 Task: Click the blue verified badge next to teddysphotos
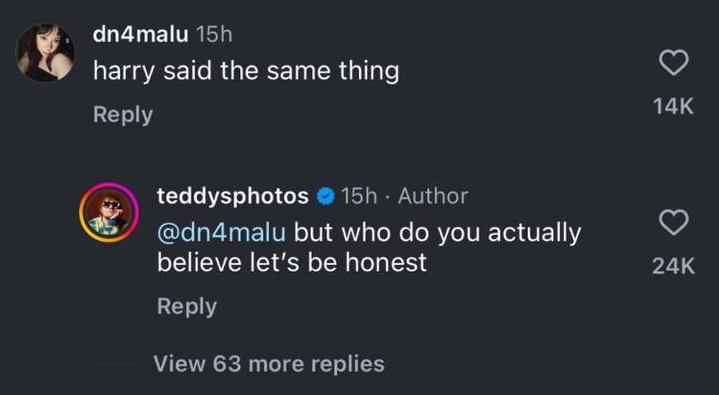(326, 197)
